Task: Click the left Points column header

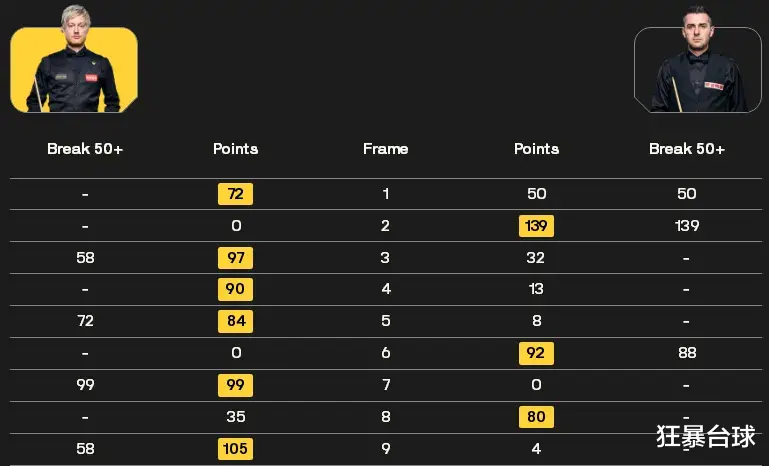Action: pyautogui.click(x=235, y=149)
